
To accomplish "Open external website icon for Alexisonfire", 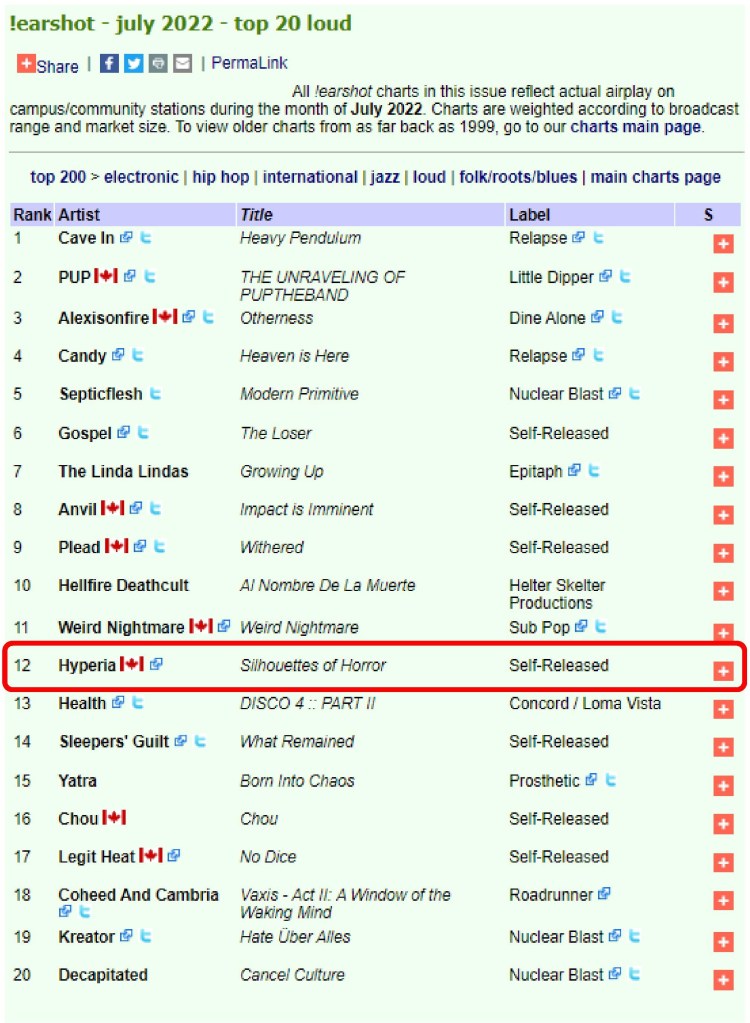I will pos(189,317).
